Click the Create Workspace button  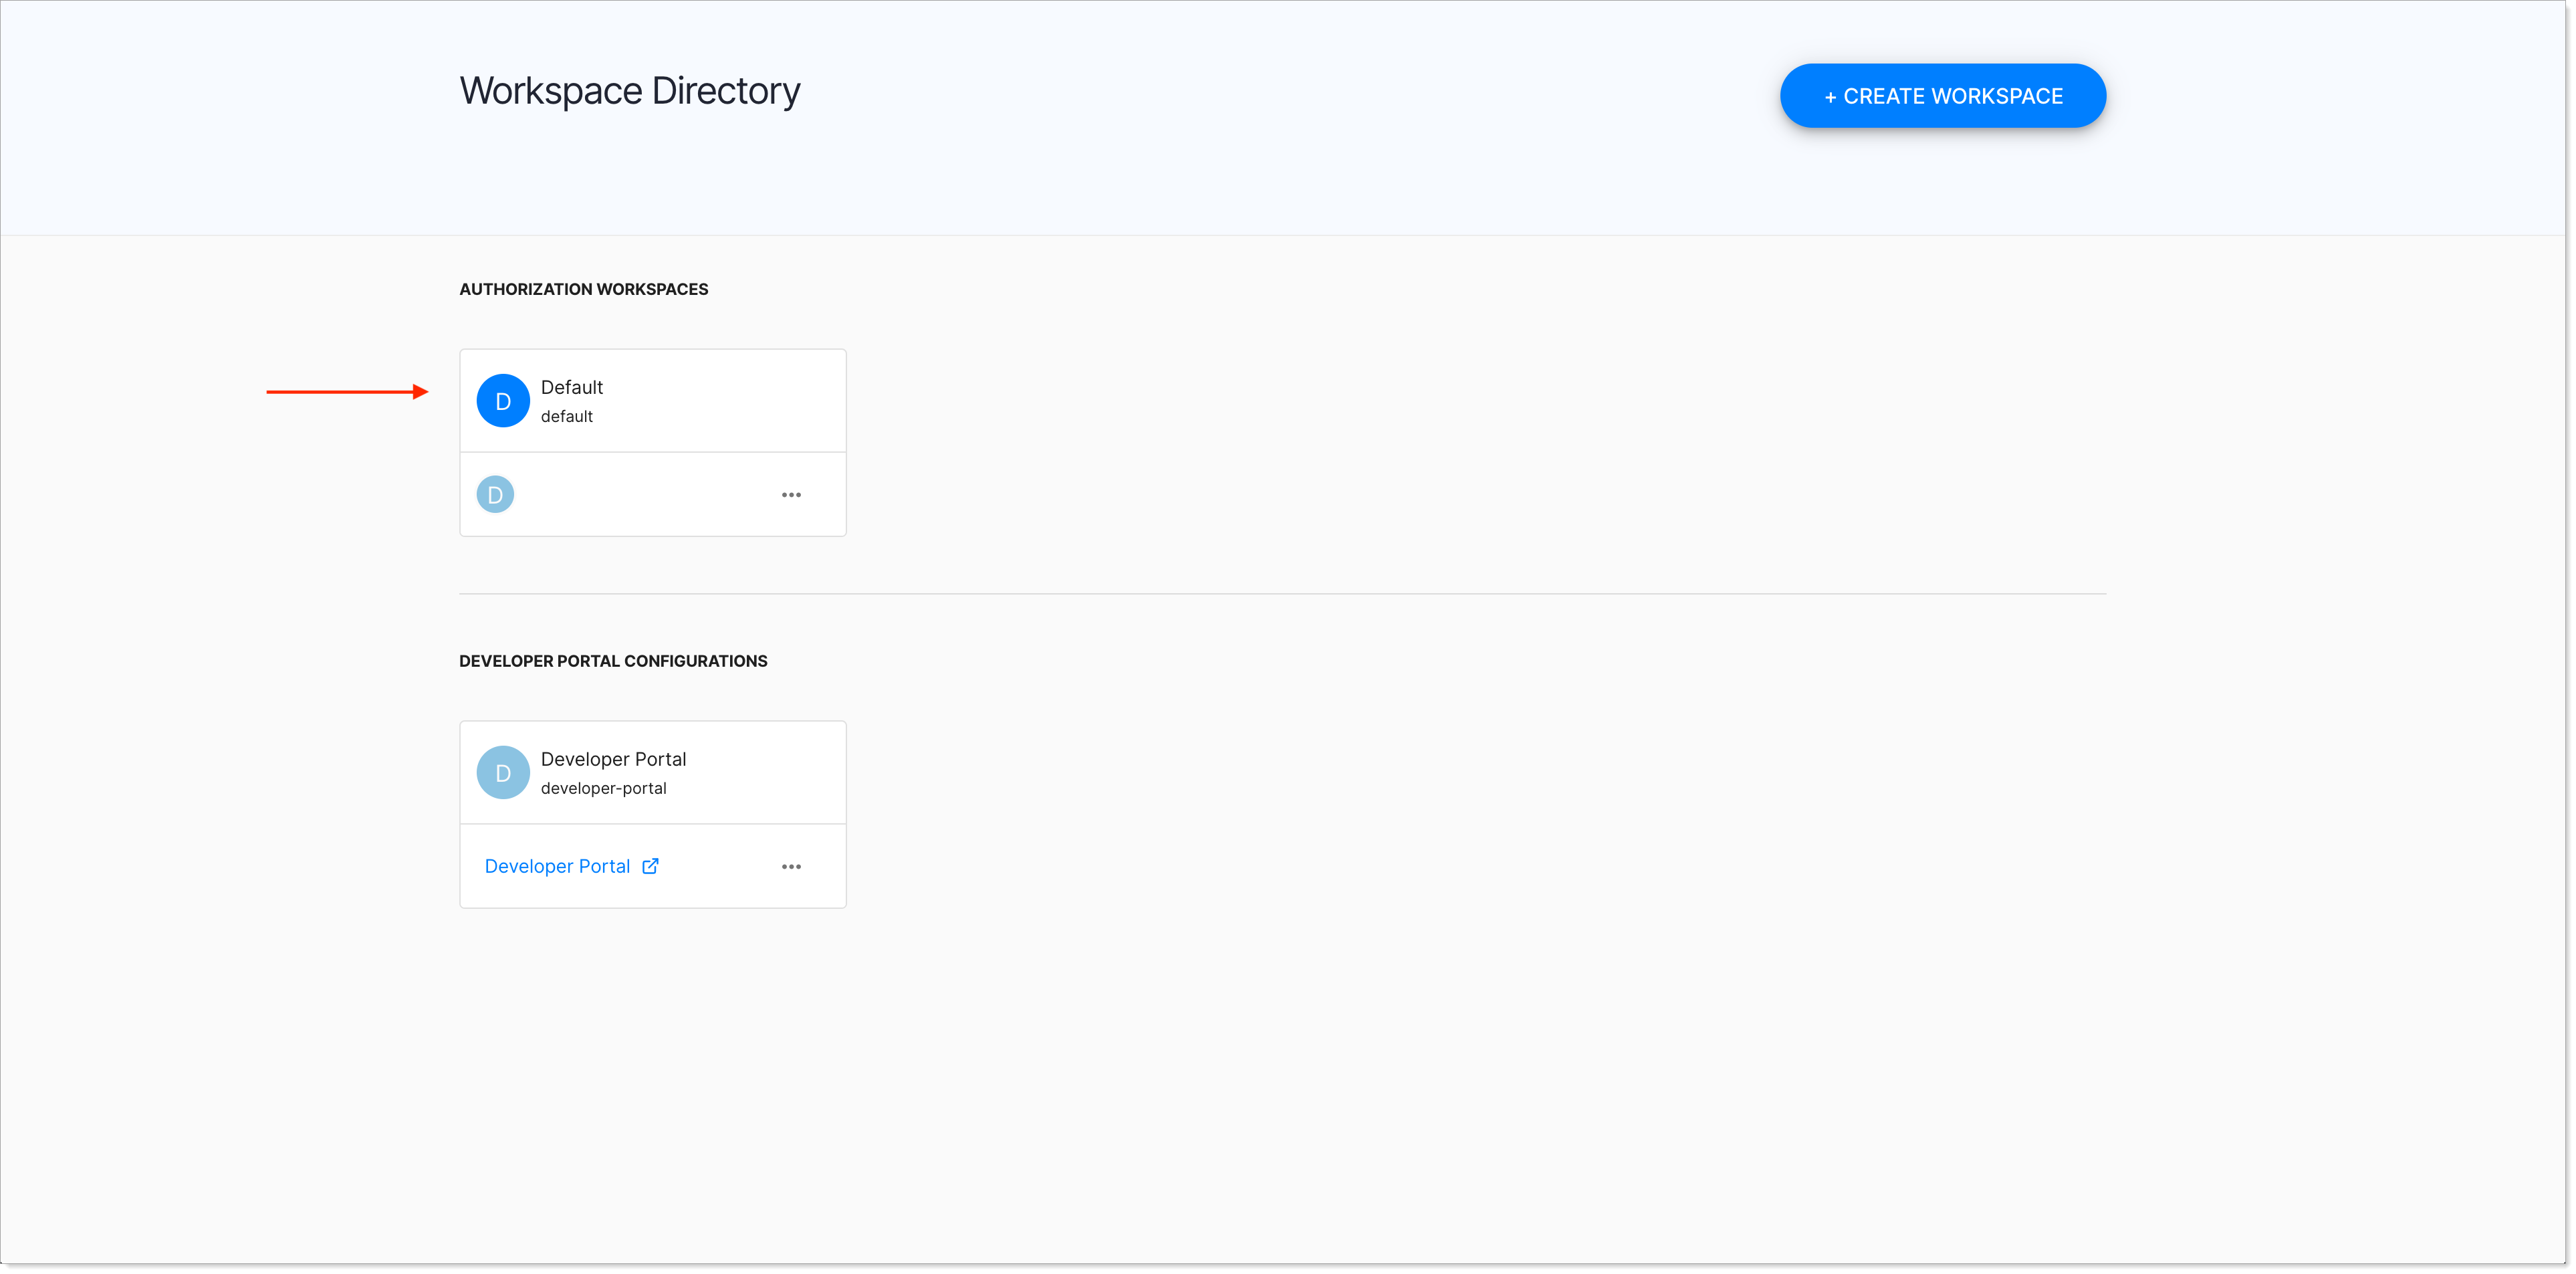coord(1942,96)
